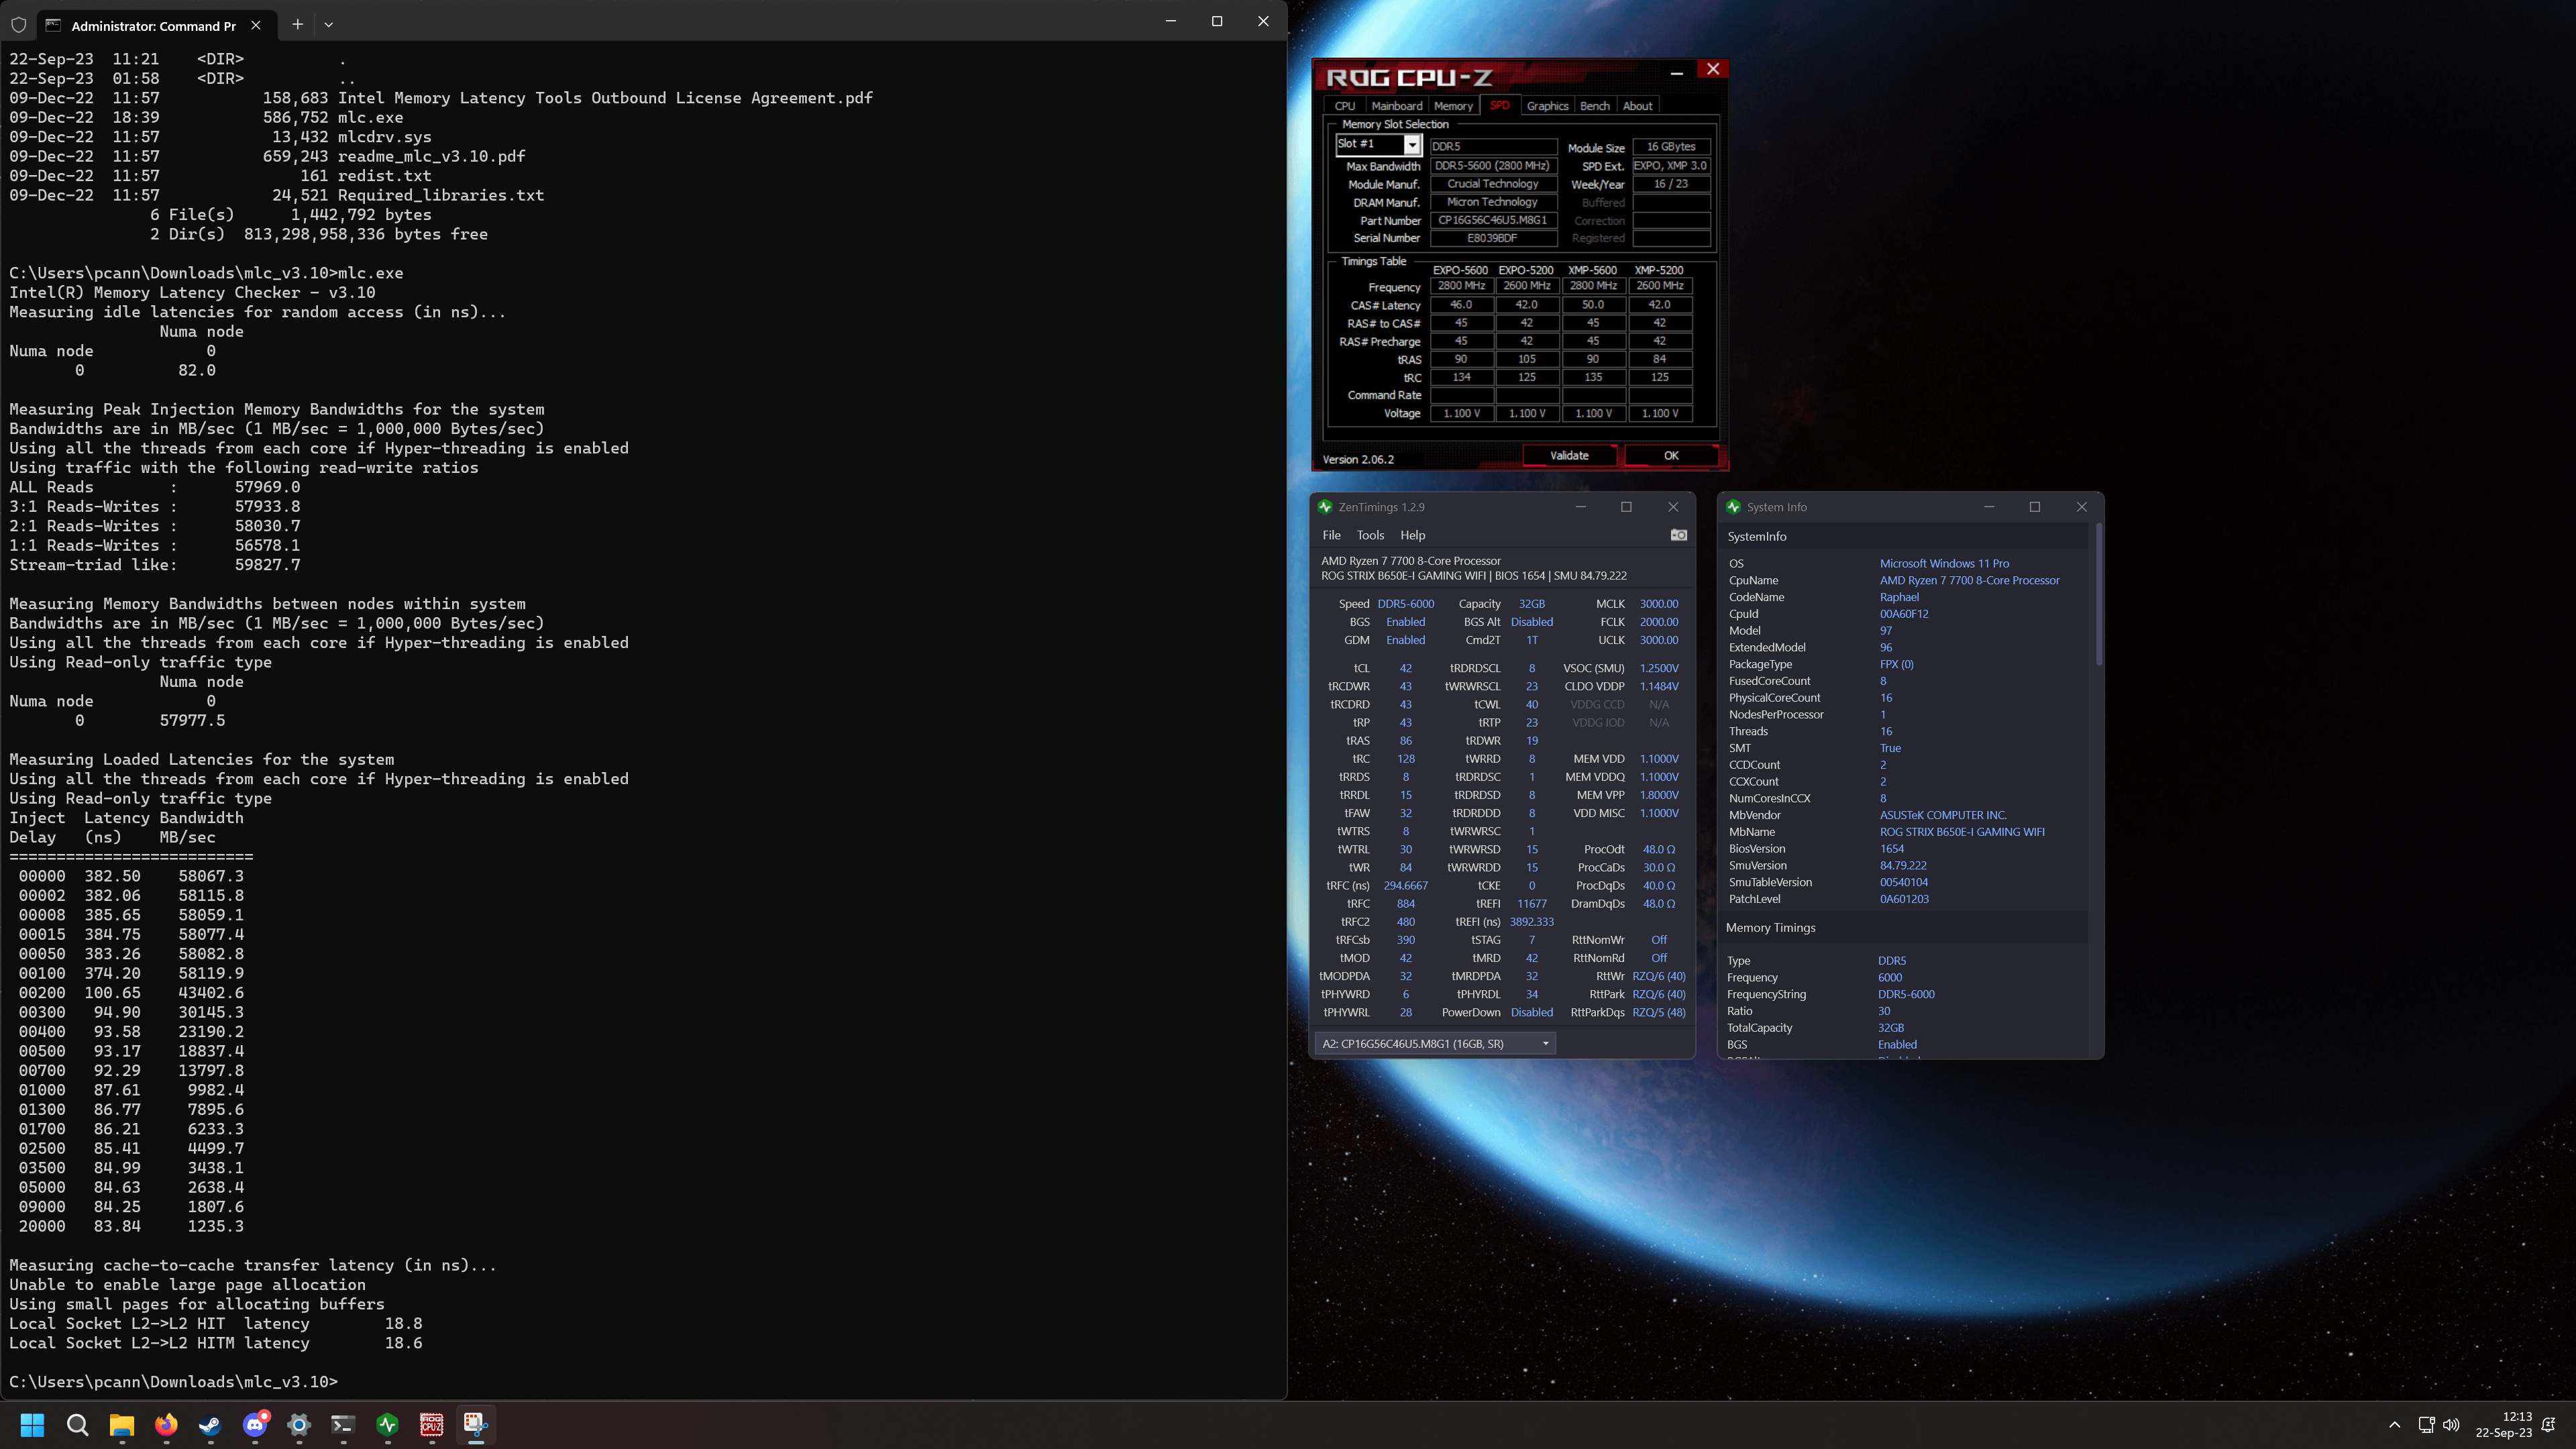Click the ZenTimings screenshot camera icon
Image resolution: width=2576 pixels, height=1449 pixels.
click(1679, 535)
